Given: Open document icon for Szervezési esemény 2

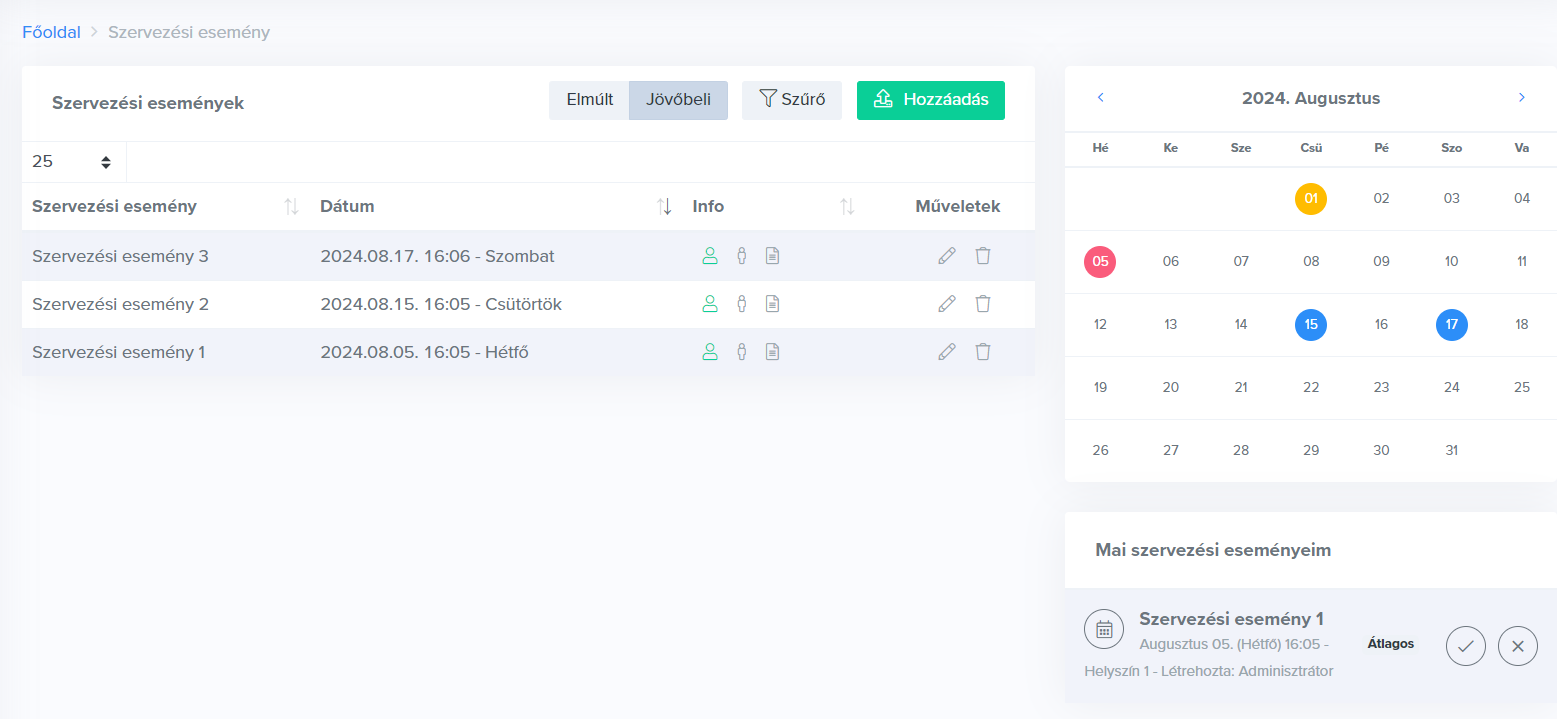Looking at the screenshot, I should tap(772, 304).
